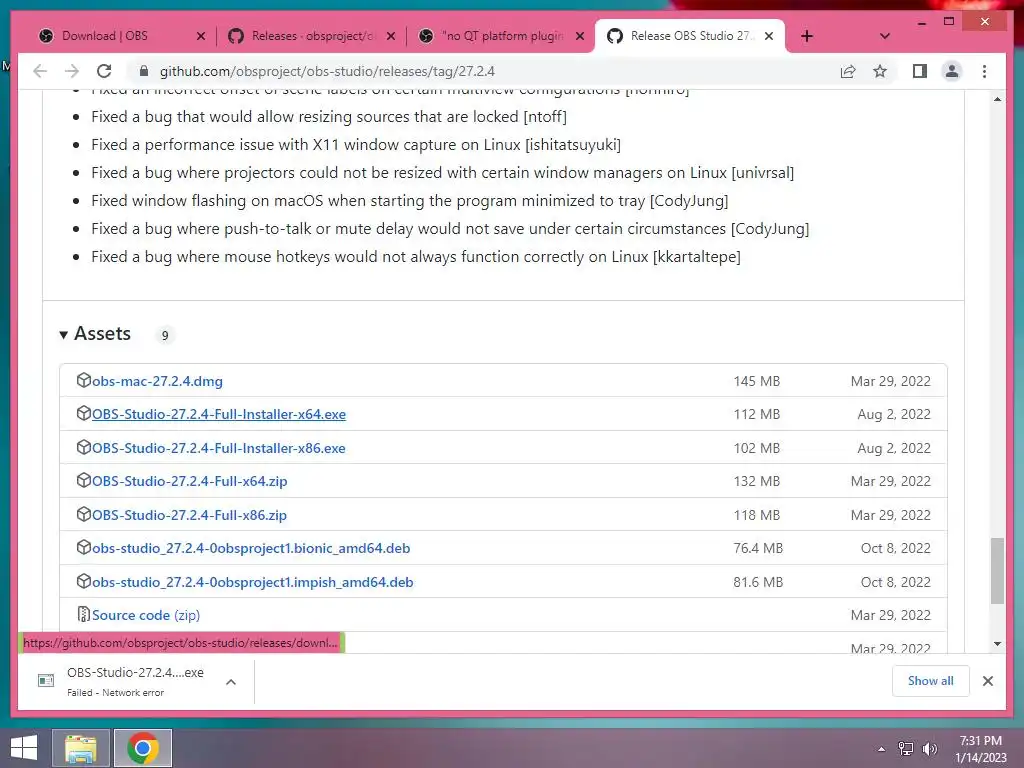Click package icon beside bionic_amd64.deb
Viewport: 1024px width, 768px height.
click(x=84, y=547)
